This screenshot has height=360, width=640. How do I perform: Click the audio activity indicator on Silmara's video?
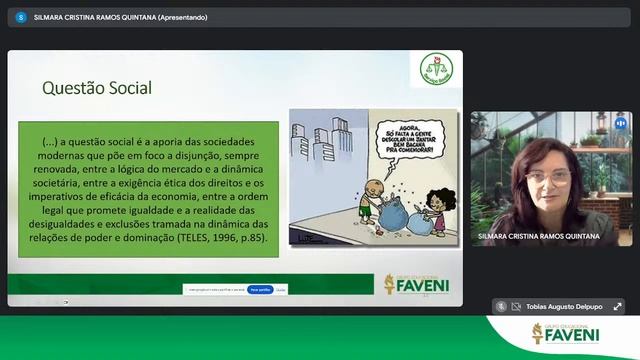coord(620,123)
